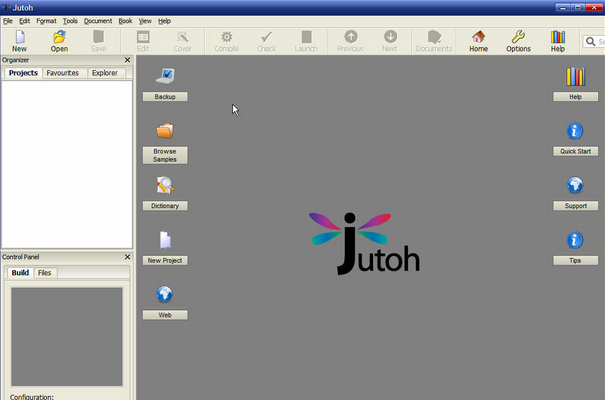The width and height of the screenshot is (605, 400).
Task: Click the Help books icon on desktop area
Action: pos(575,76)
